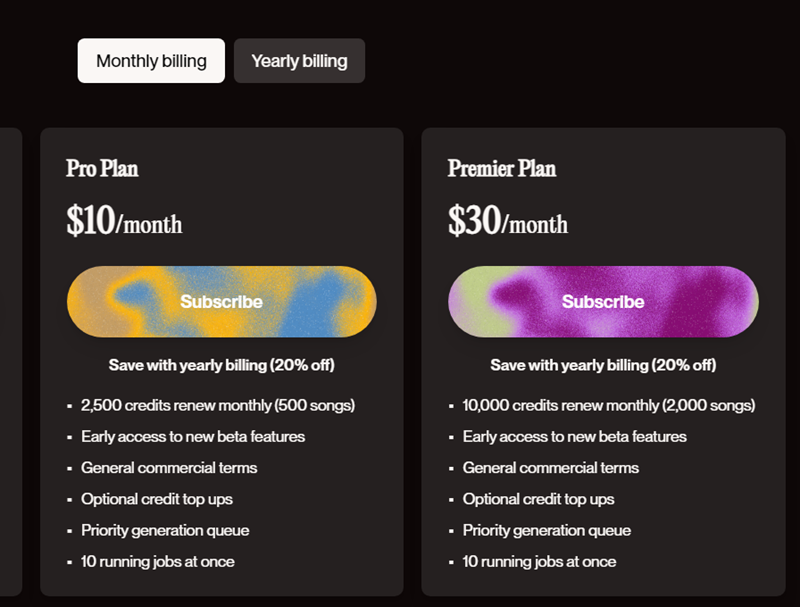Click Optional credit top ups in Premier Plan
The height and width of the screenshot is (607, 800).
coord(539,499)
